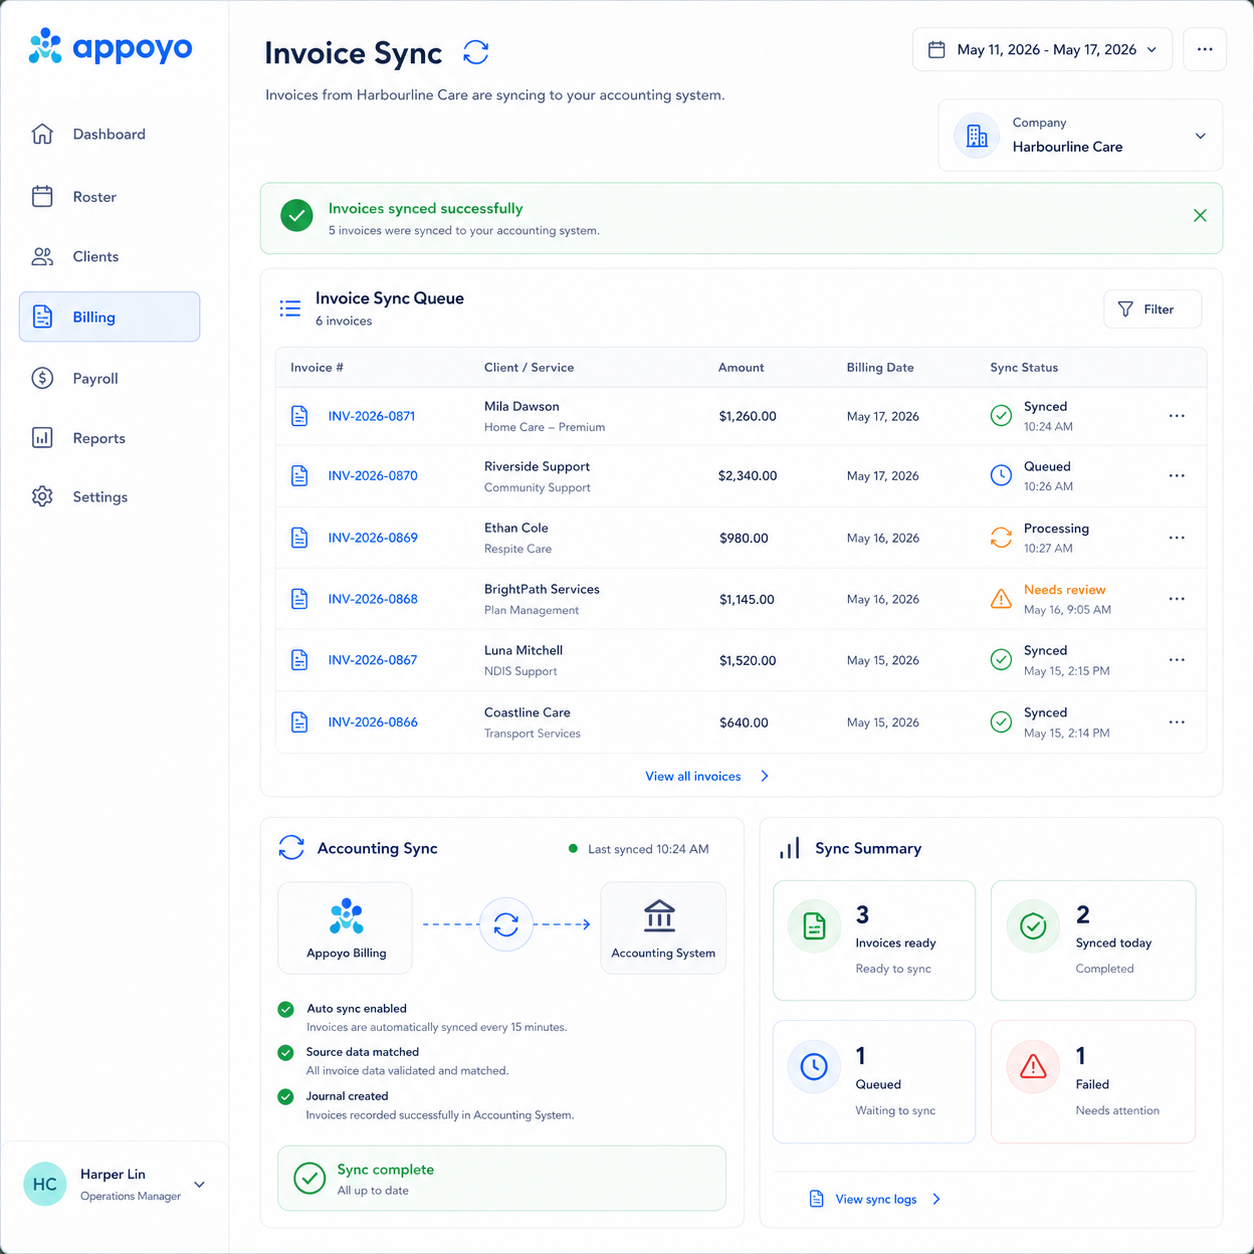This screenshot has height=1254, width=1254.
Task: Open row actions menu for INV-2026-0868
Action: (1177, 599)
